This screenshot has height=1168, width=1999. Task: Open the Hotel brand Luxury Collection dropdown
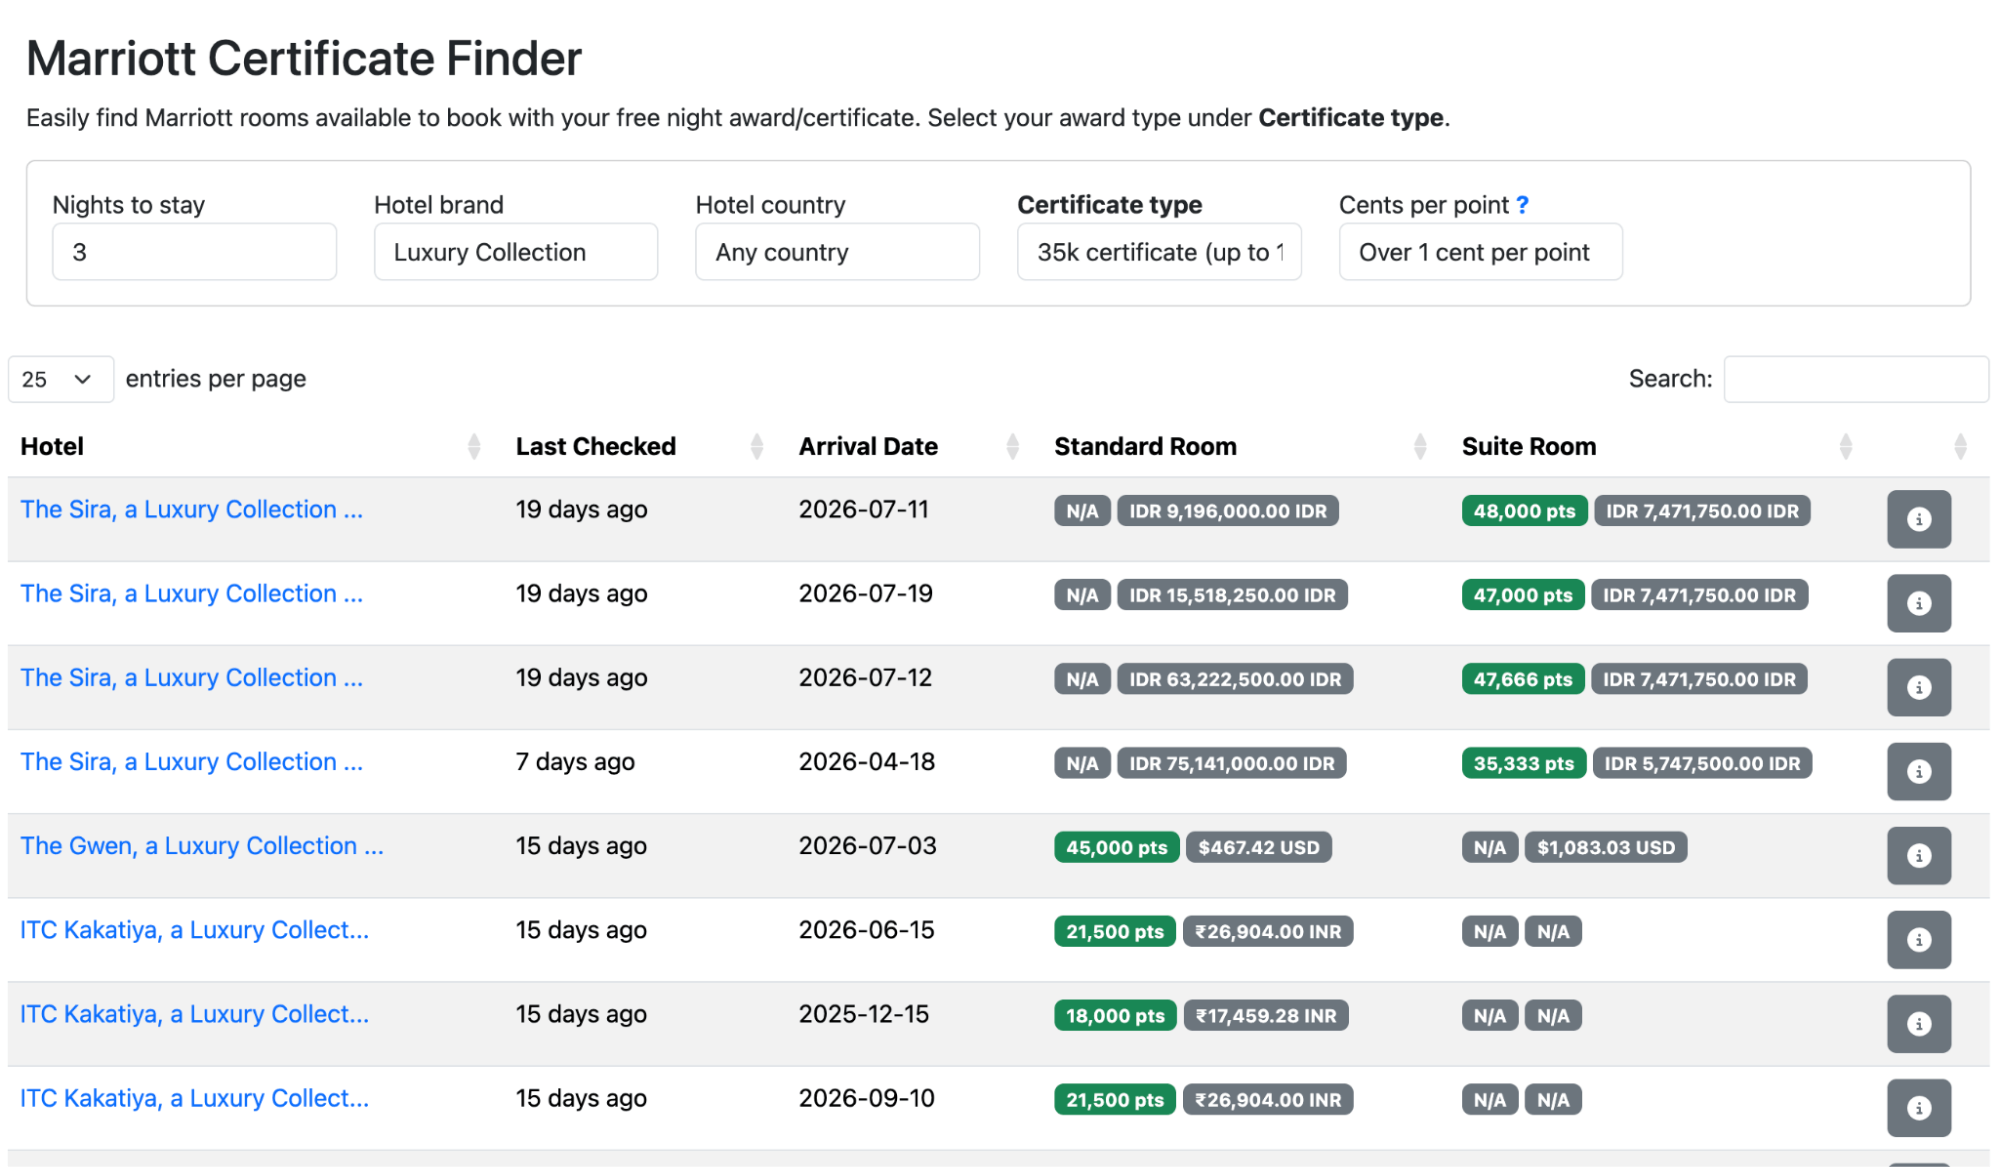pyautogui.click(x=515, y=252)
